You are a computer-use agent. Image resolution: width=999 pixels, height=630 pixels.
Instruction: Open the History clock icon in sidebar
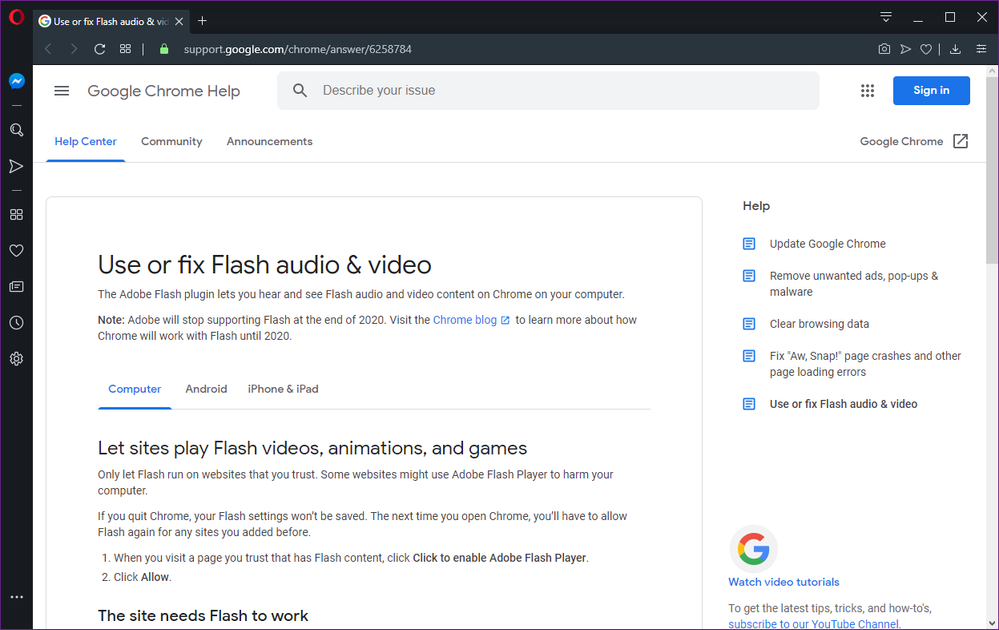coord(16,323)
